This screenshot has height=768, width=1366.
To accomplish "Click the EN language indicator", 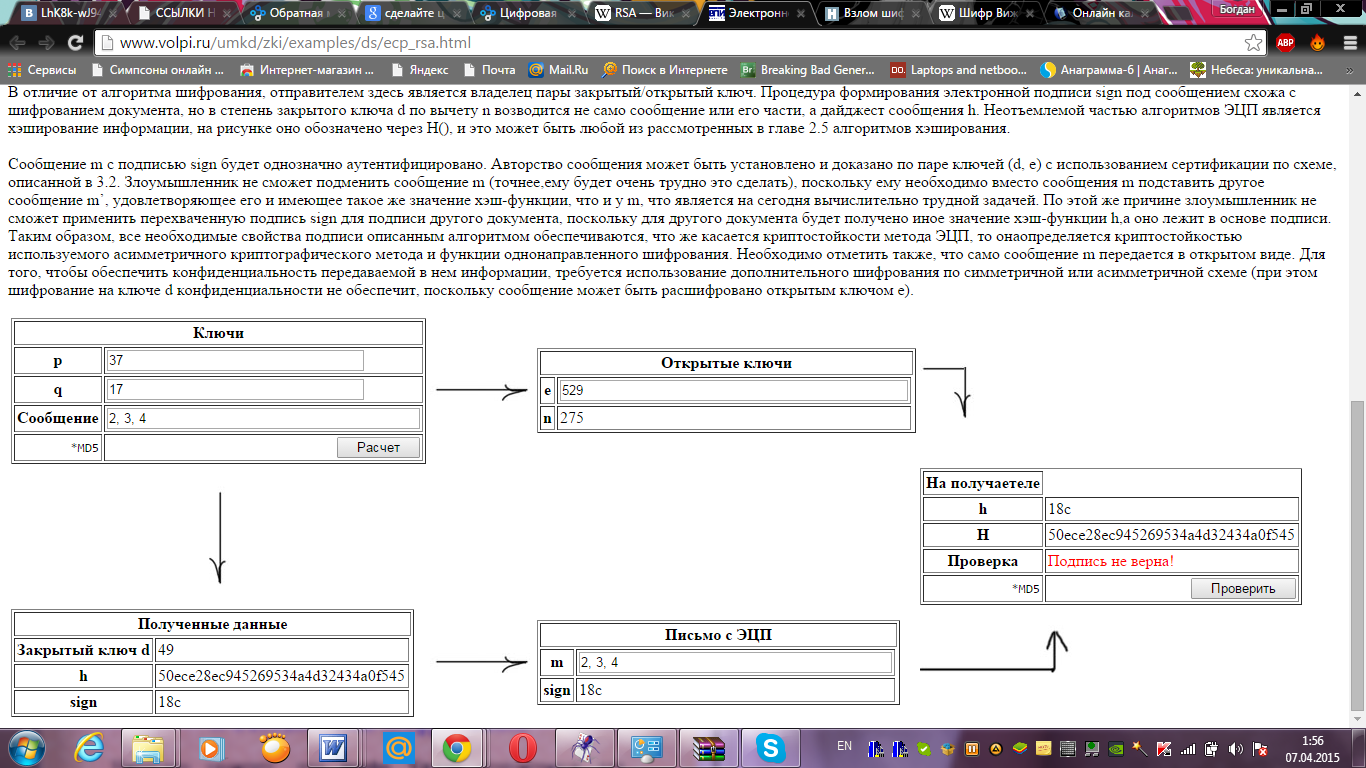I will pyautogui.click(x=844, y=746).
